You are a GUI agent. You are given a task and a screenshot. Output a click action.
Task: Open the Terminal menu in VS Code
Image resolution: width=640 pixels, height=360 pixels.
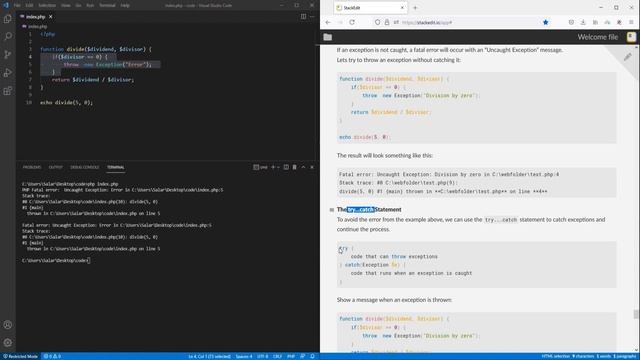pos(107,5)
